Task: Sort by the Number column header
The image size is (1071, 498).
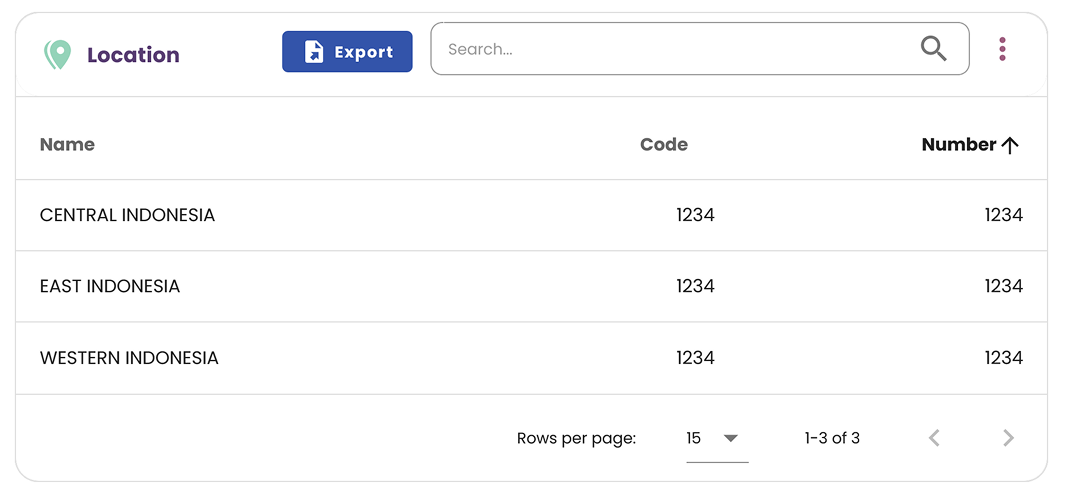Action: (x=958, y=144)
